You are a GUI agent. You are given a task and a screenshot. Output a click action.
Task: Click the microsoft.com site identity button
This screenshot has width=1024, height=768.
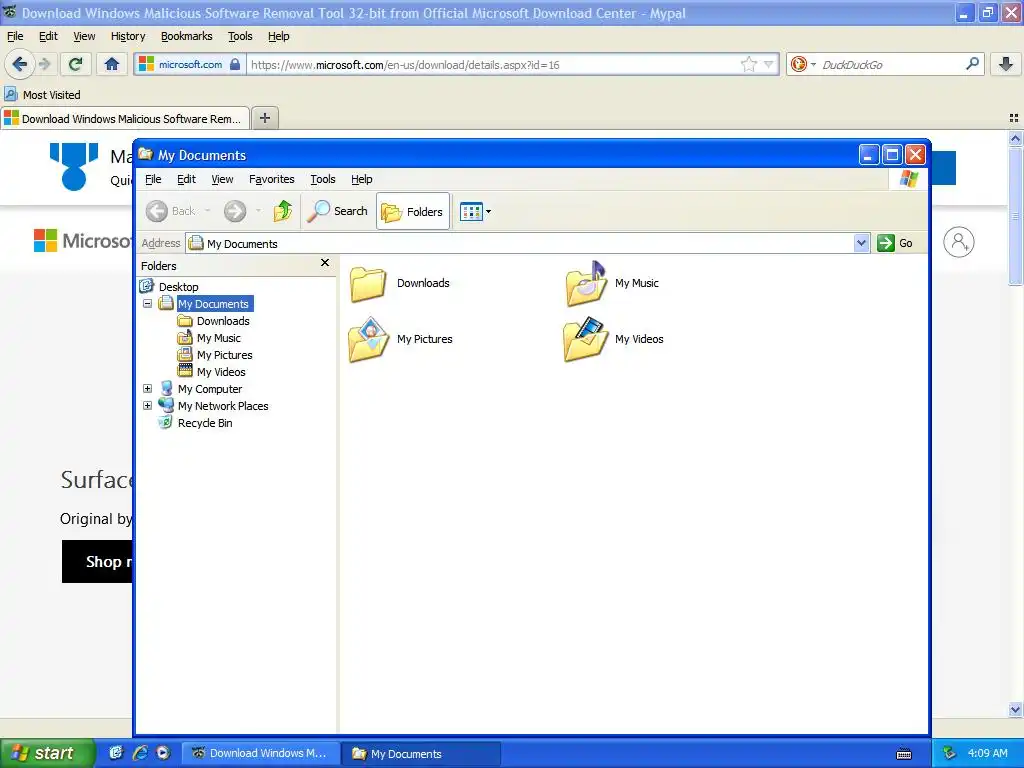click(190, 64)
